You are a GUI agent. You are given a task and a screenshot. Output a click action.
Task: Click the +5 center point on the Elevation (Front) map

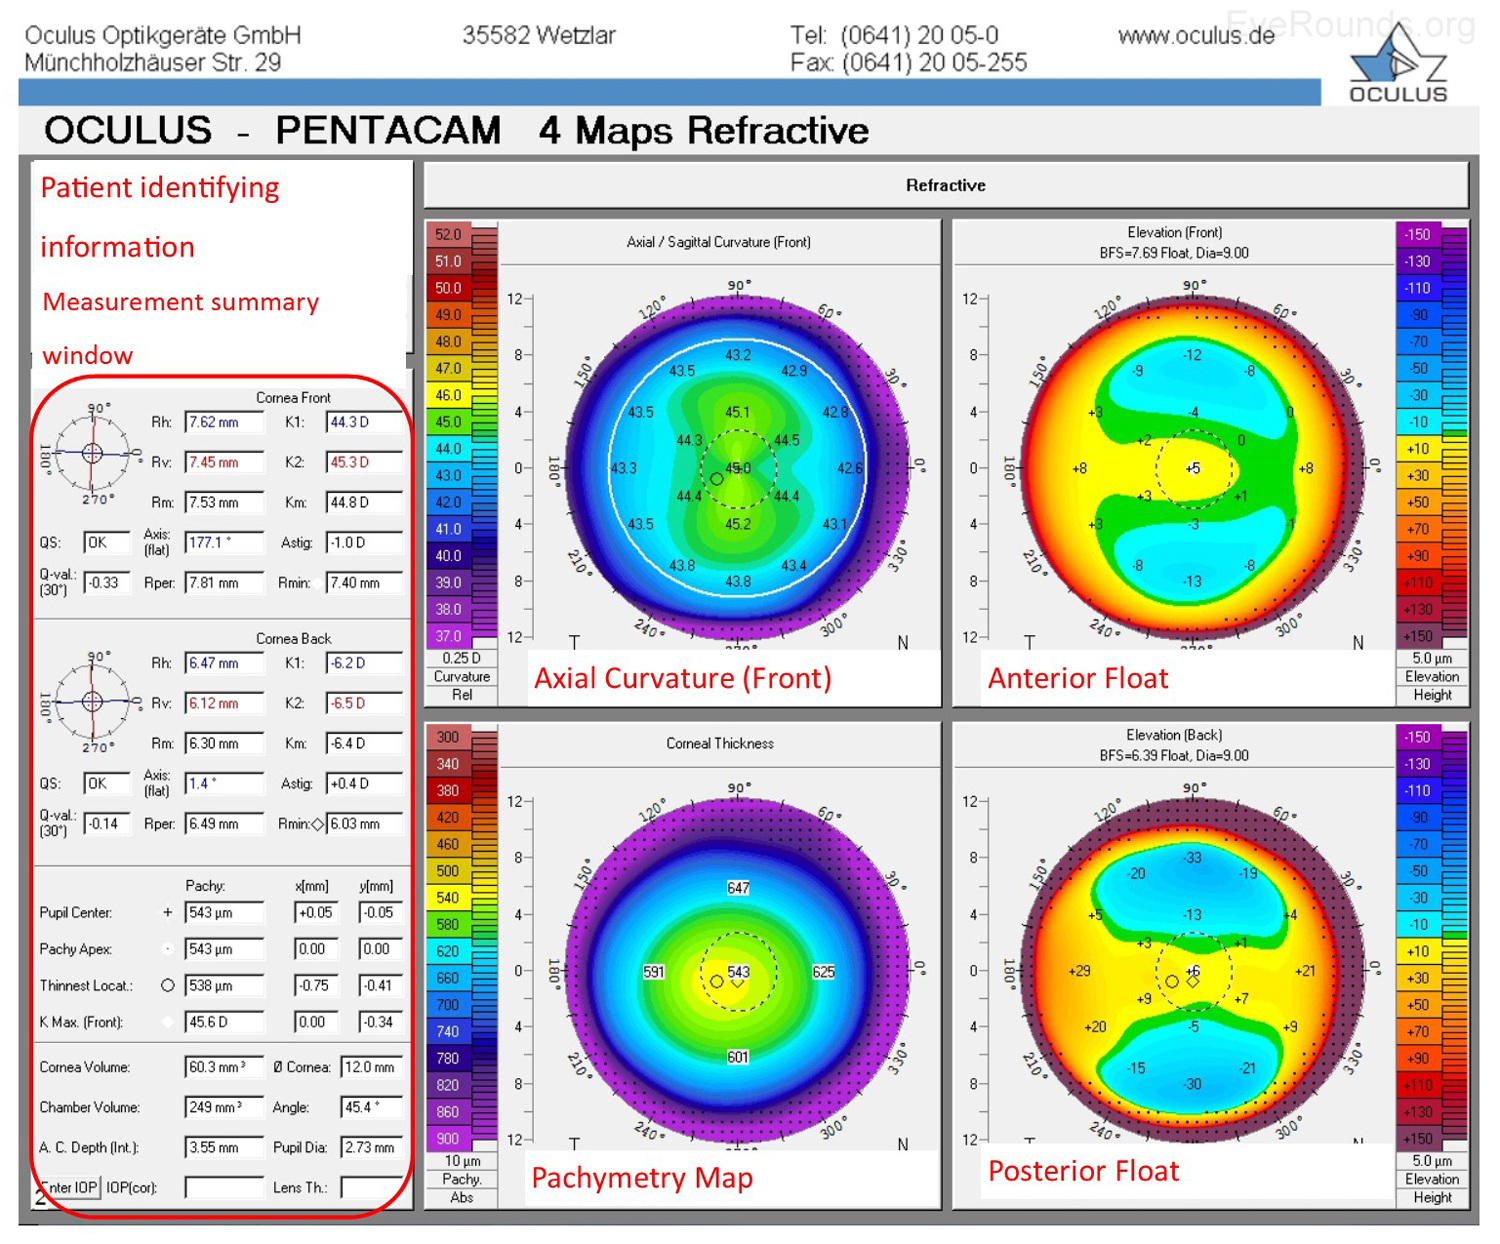(1192, 468)
